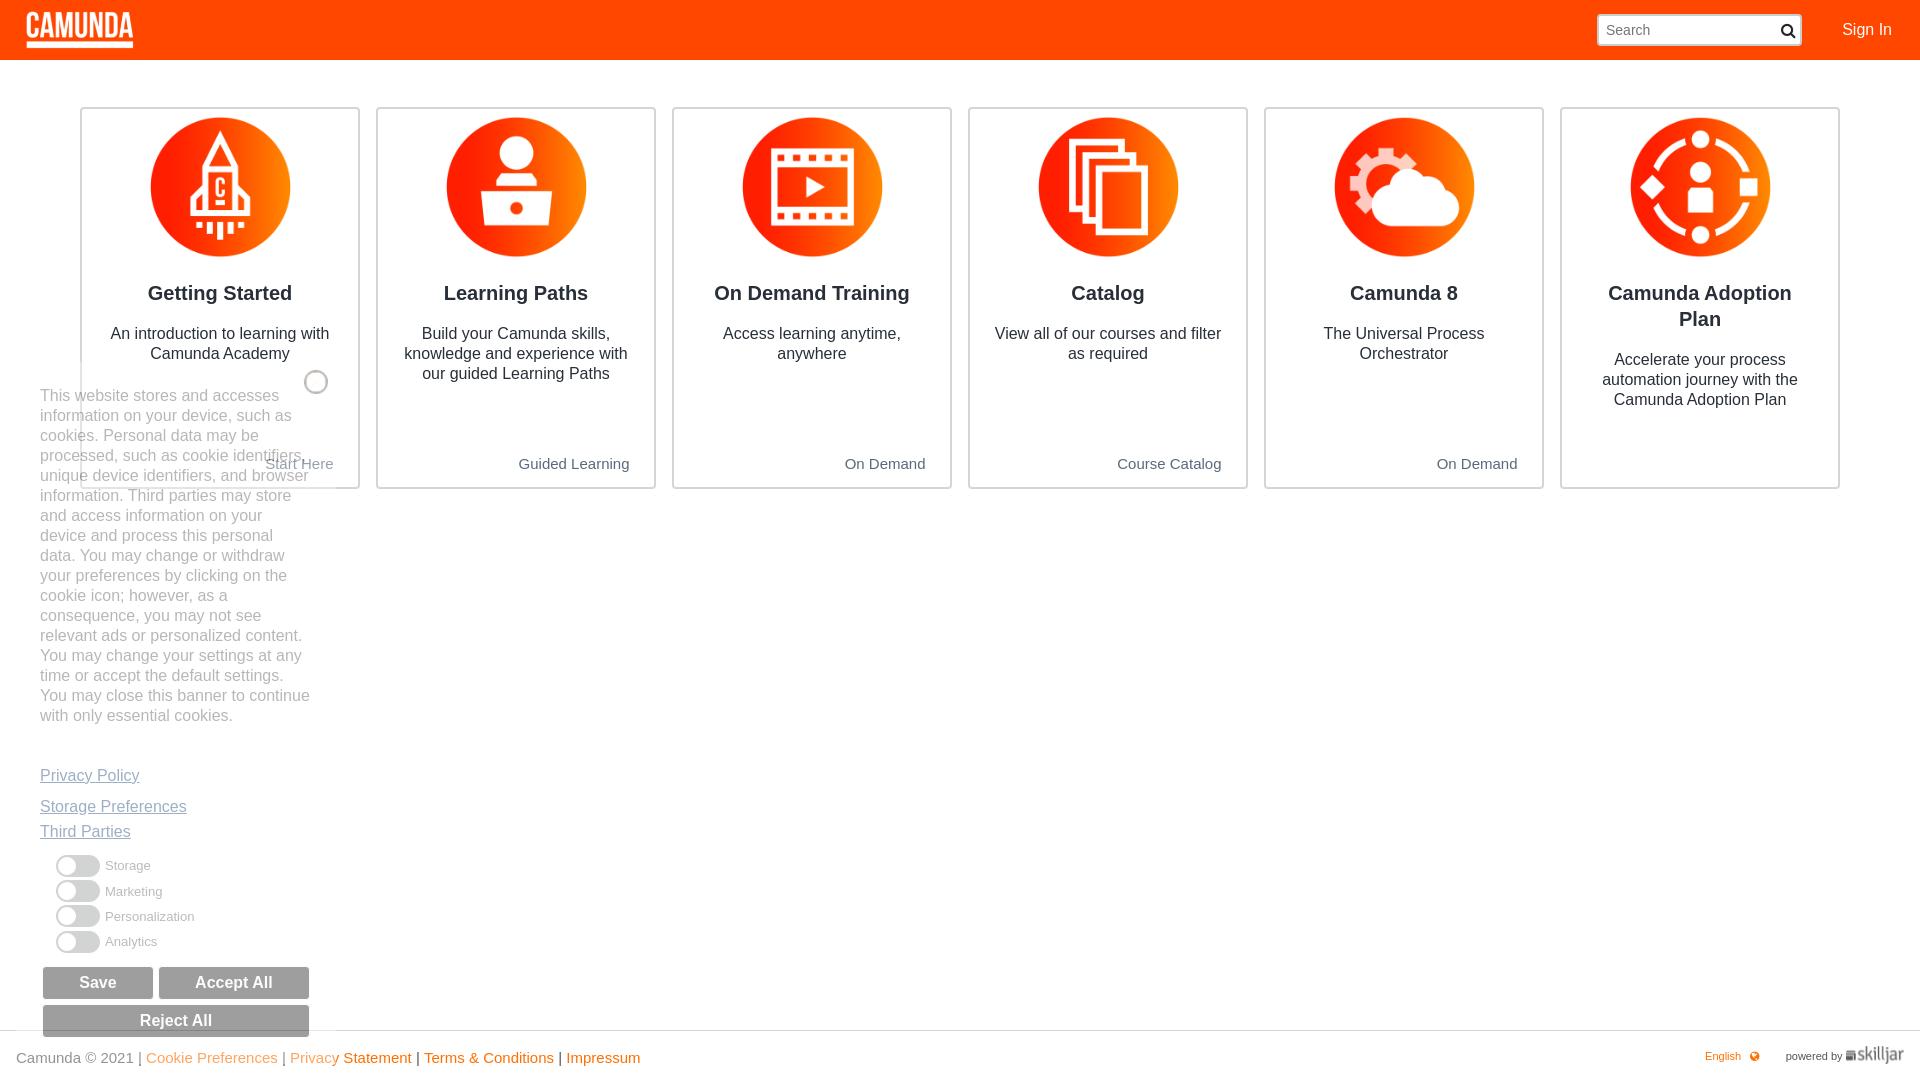Screen dimensions: 1920x1080
Task: Click 'Build your Camunda skills' description
Action: 516,354
